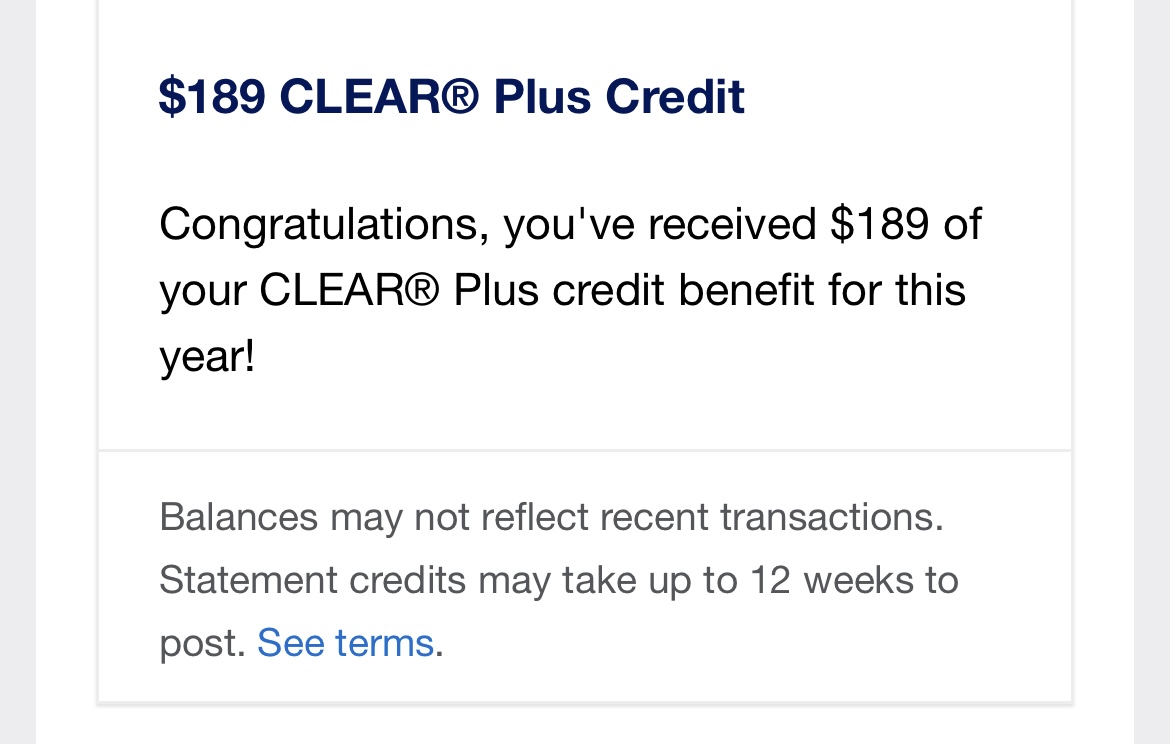Viewport: 1170px width, 744px height.
Task: Click the word "received" in the message
Action: pyautogui.click(x=732, y=224)
